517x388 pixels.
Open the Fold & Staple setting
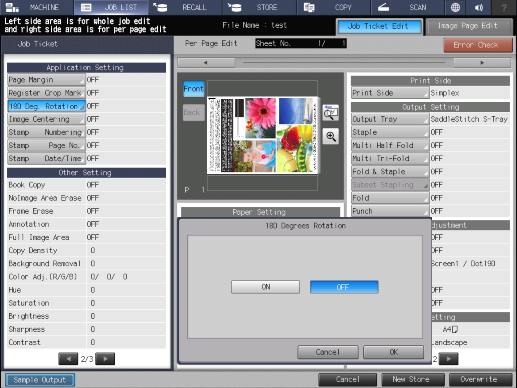(390, 172)
